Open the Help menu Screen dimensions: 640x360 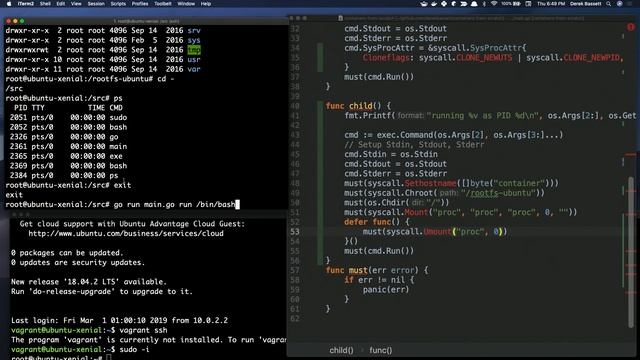tap(206, 4)
